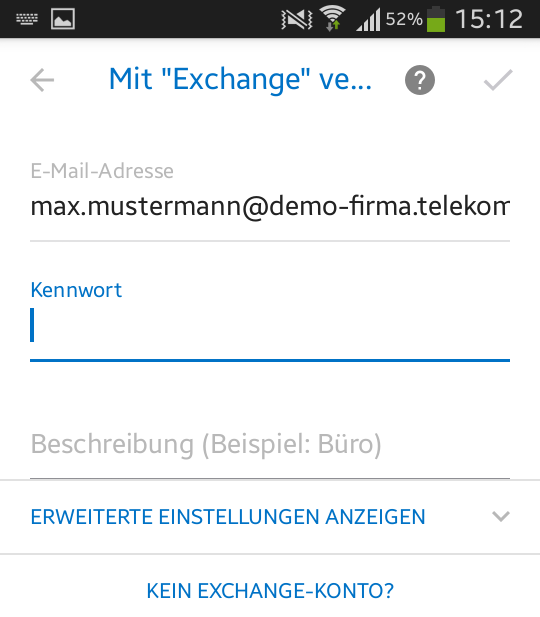The image size is (540, 617).
Task: Tap the Kennwort field label
Action: (x=76, y=290)
